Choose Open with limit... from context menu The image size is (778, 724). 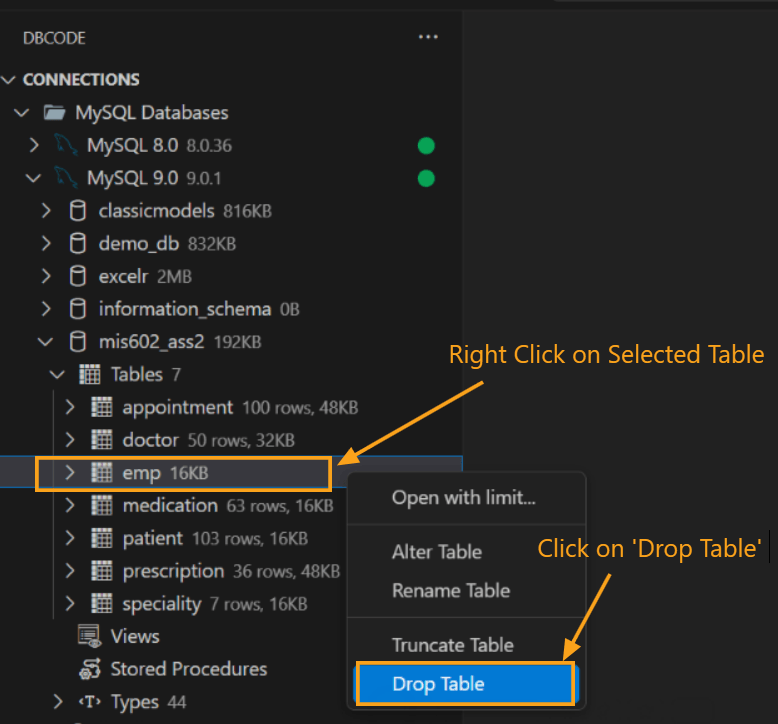point(464,498)
